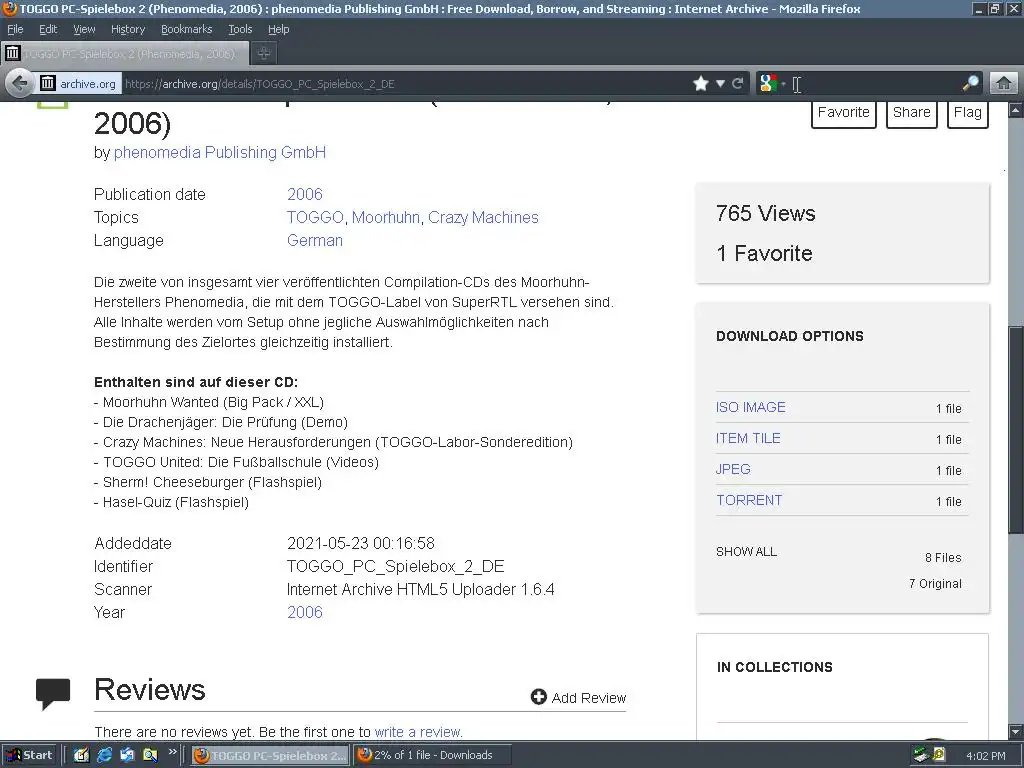Click the magnifier search icon
This screenshot has height=768, width=1024.
[970, 83]
